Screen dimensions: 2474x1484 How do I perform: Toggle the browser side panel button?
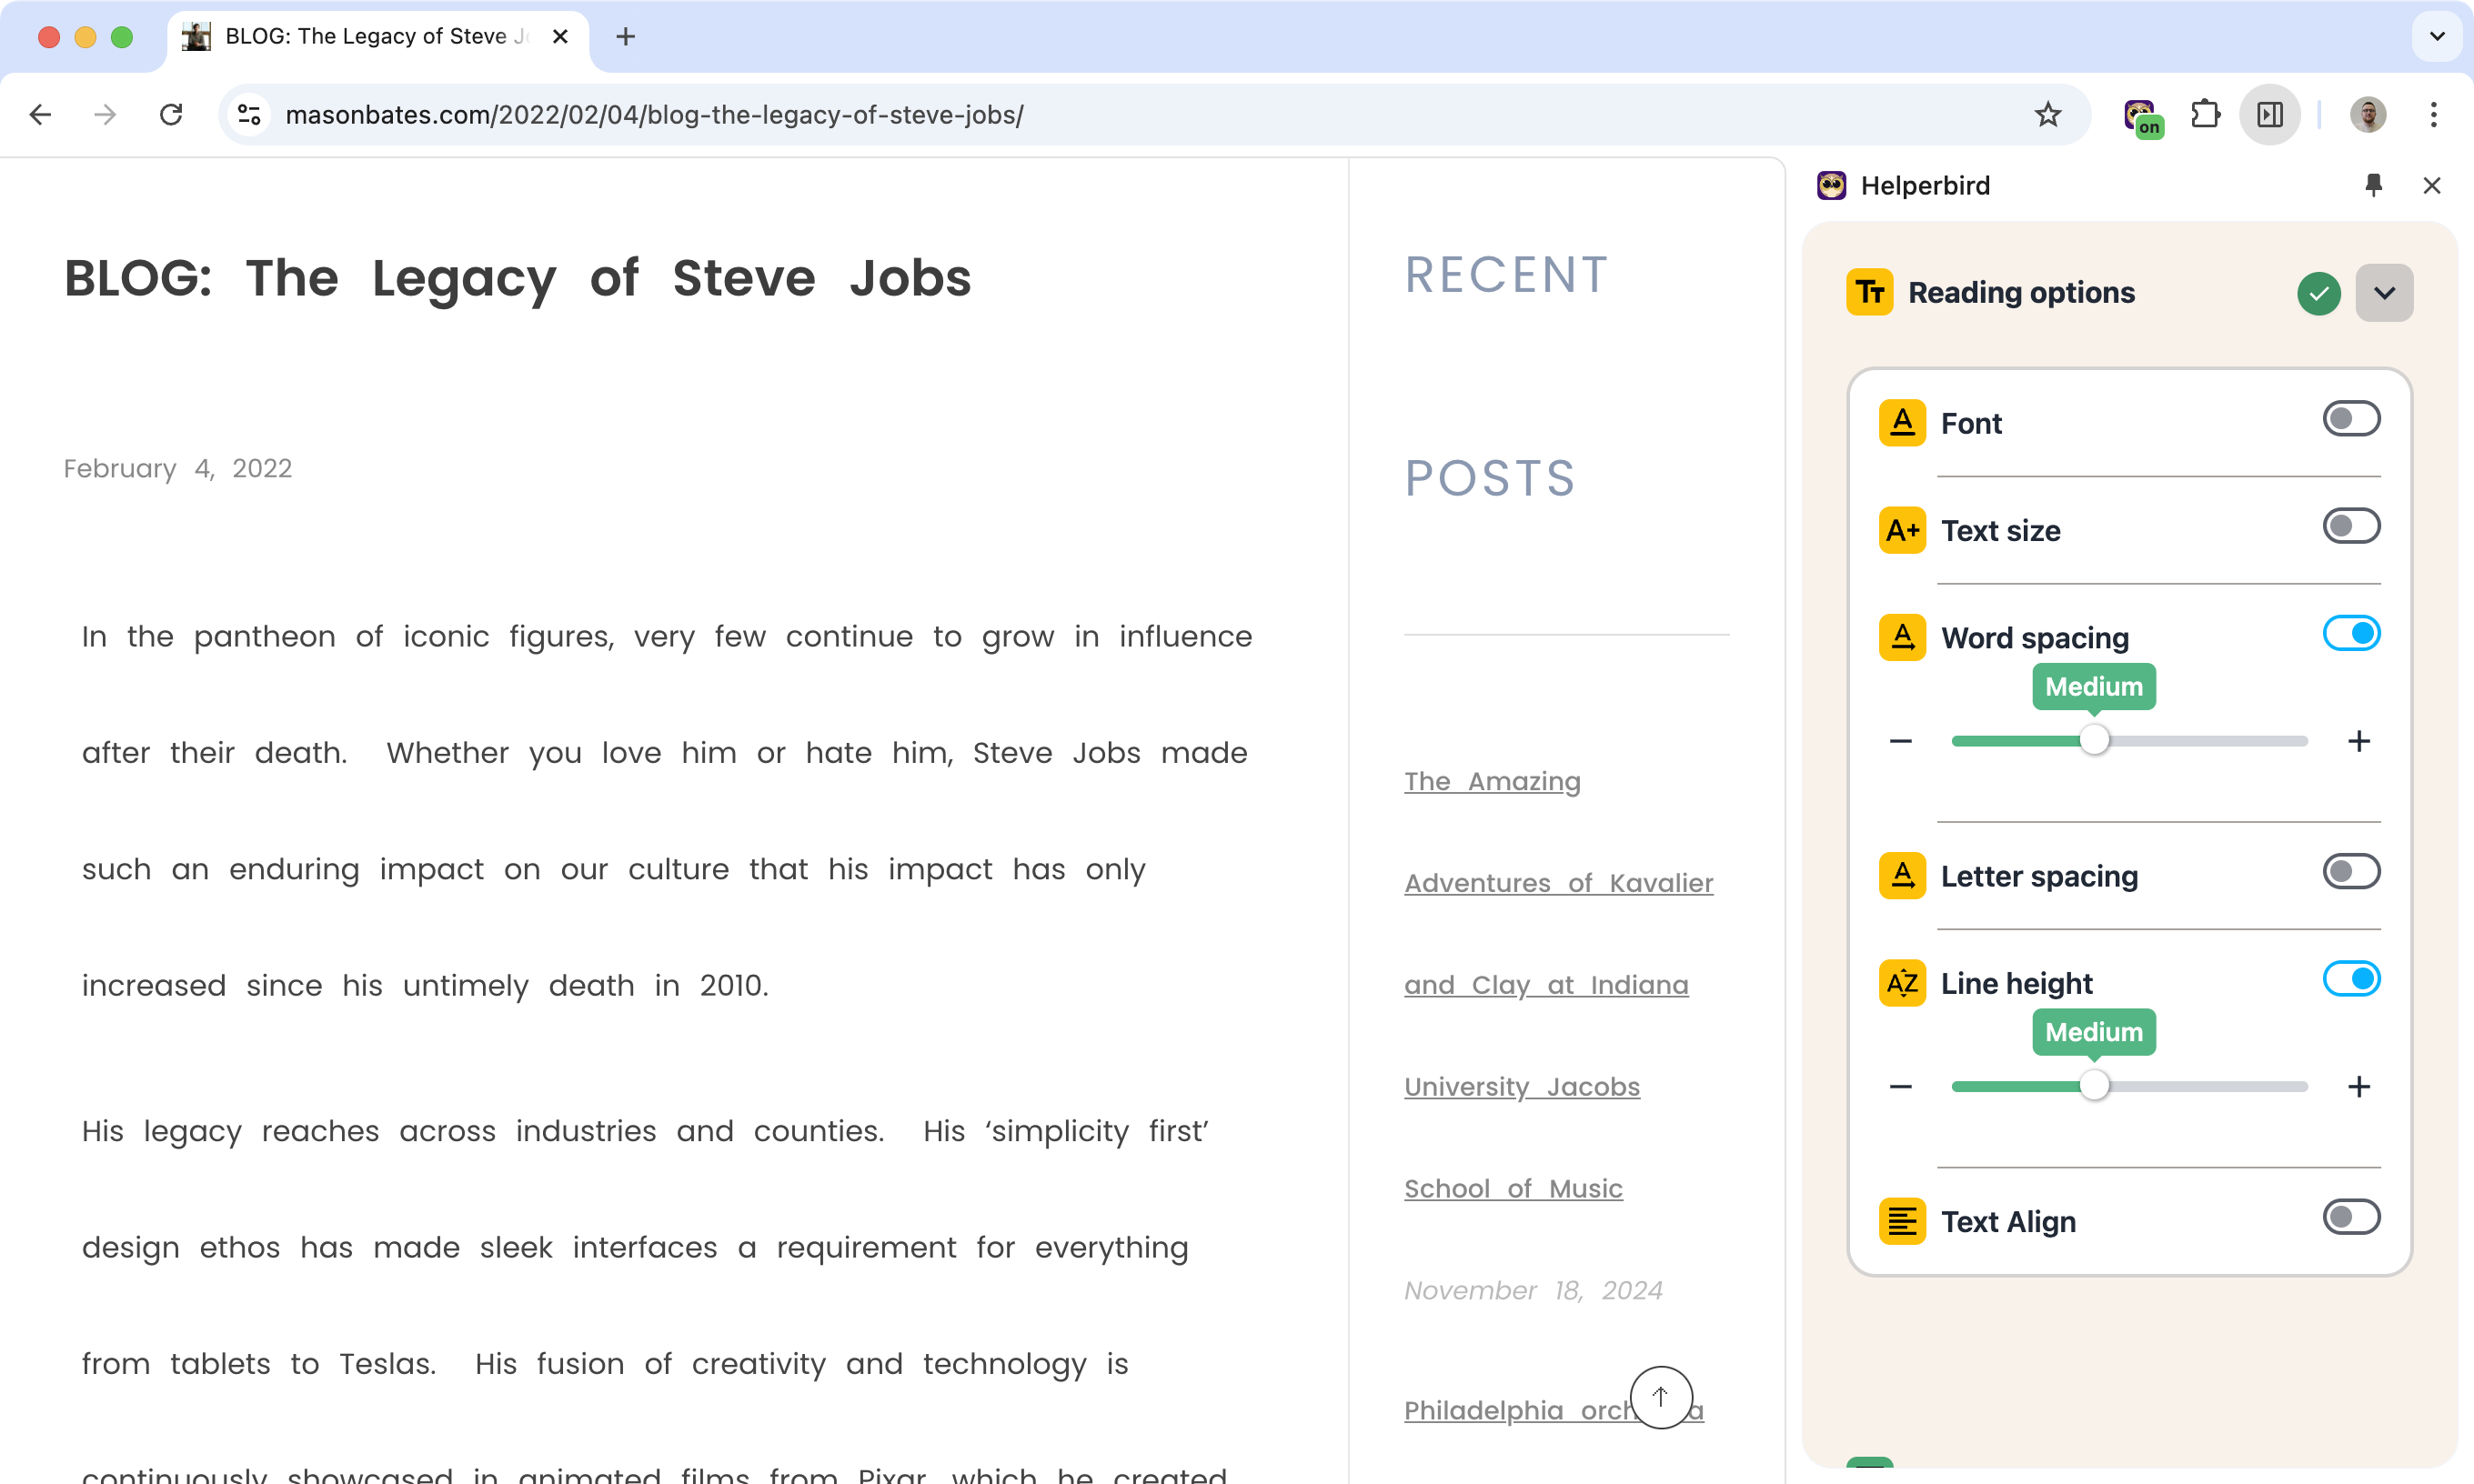pyautogui.click(x=2270, y=115)
